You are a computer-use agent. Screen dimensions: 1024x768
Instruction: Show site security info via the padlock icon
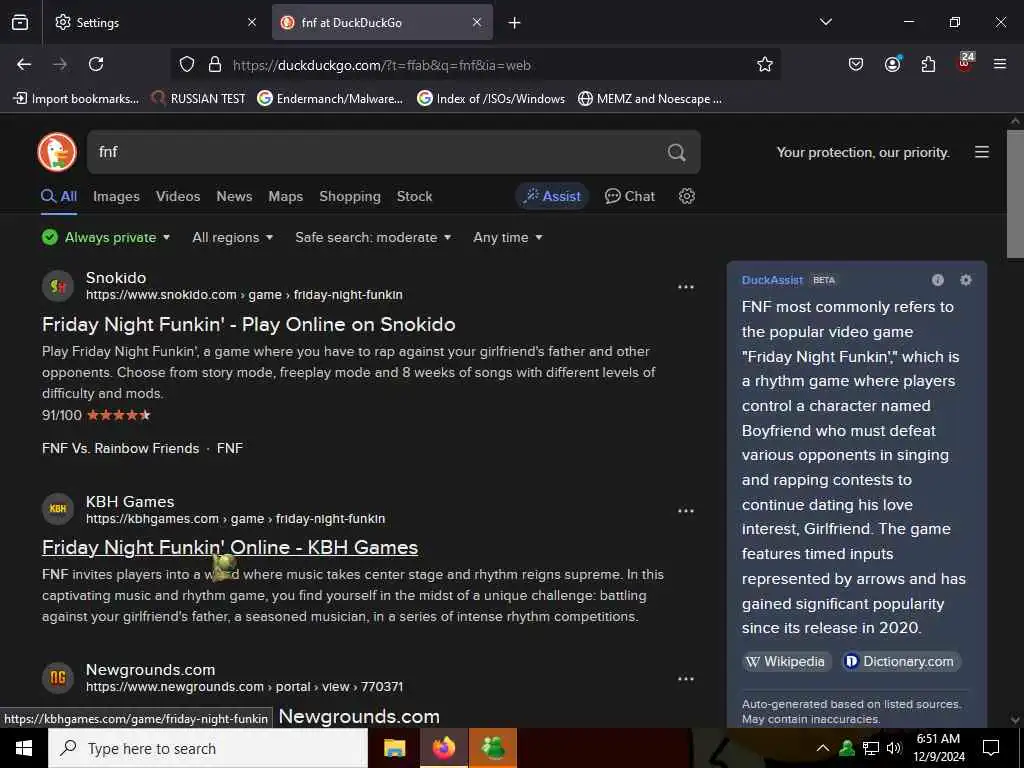click(x=215, y=64)
